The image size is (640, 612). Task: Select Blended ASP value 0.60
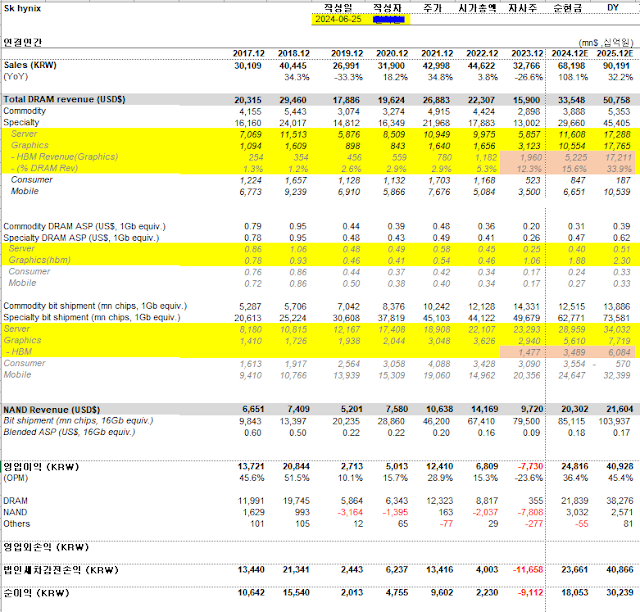click(253, 433)
